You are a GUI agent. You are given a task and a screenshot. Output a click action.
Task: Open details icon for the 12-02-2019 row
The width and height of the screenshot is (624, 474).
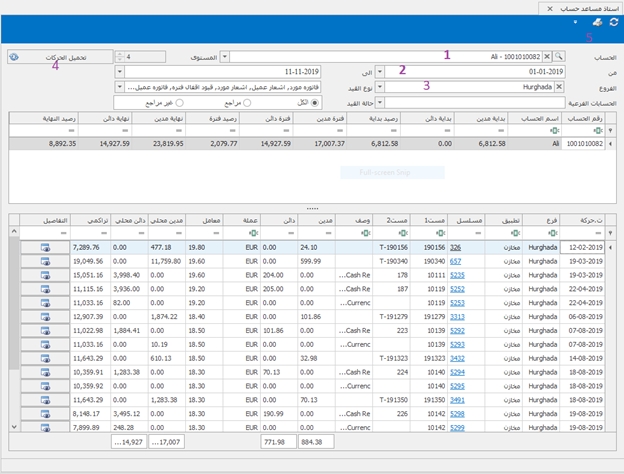point(46,246)
